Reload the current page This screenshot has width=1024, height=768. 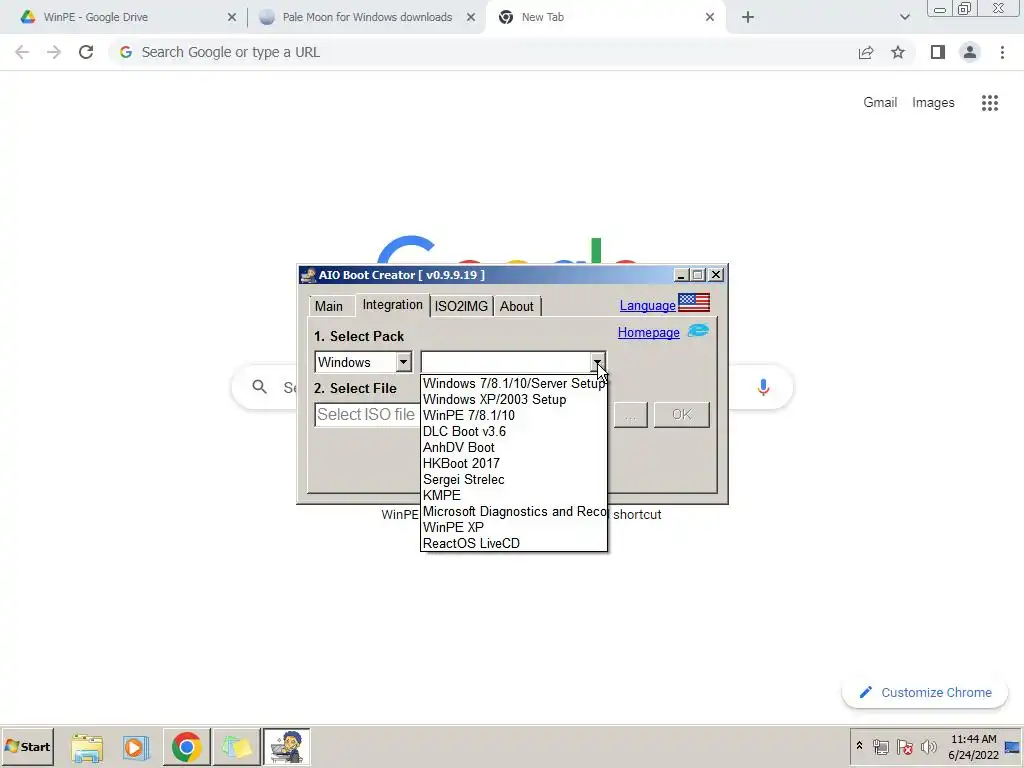[x=86, y=52]
